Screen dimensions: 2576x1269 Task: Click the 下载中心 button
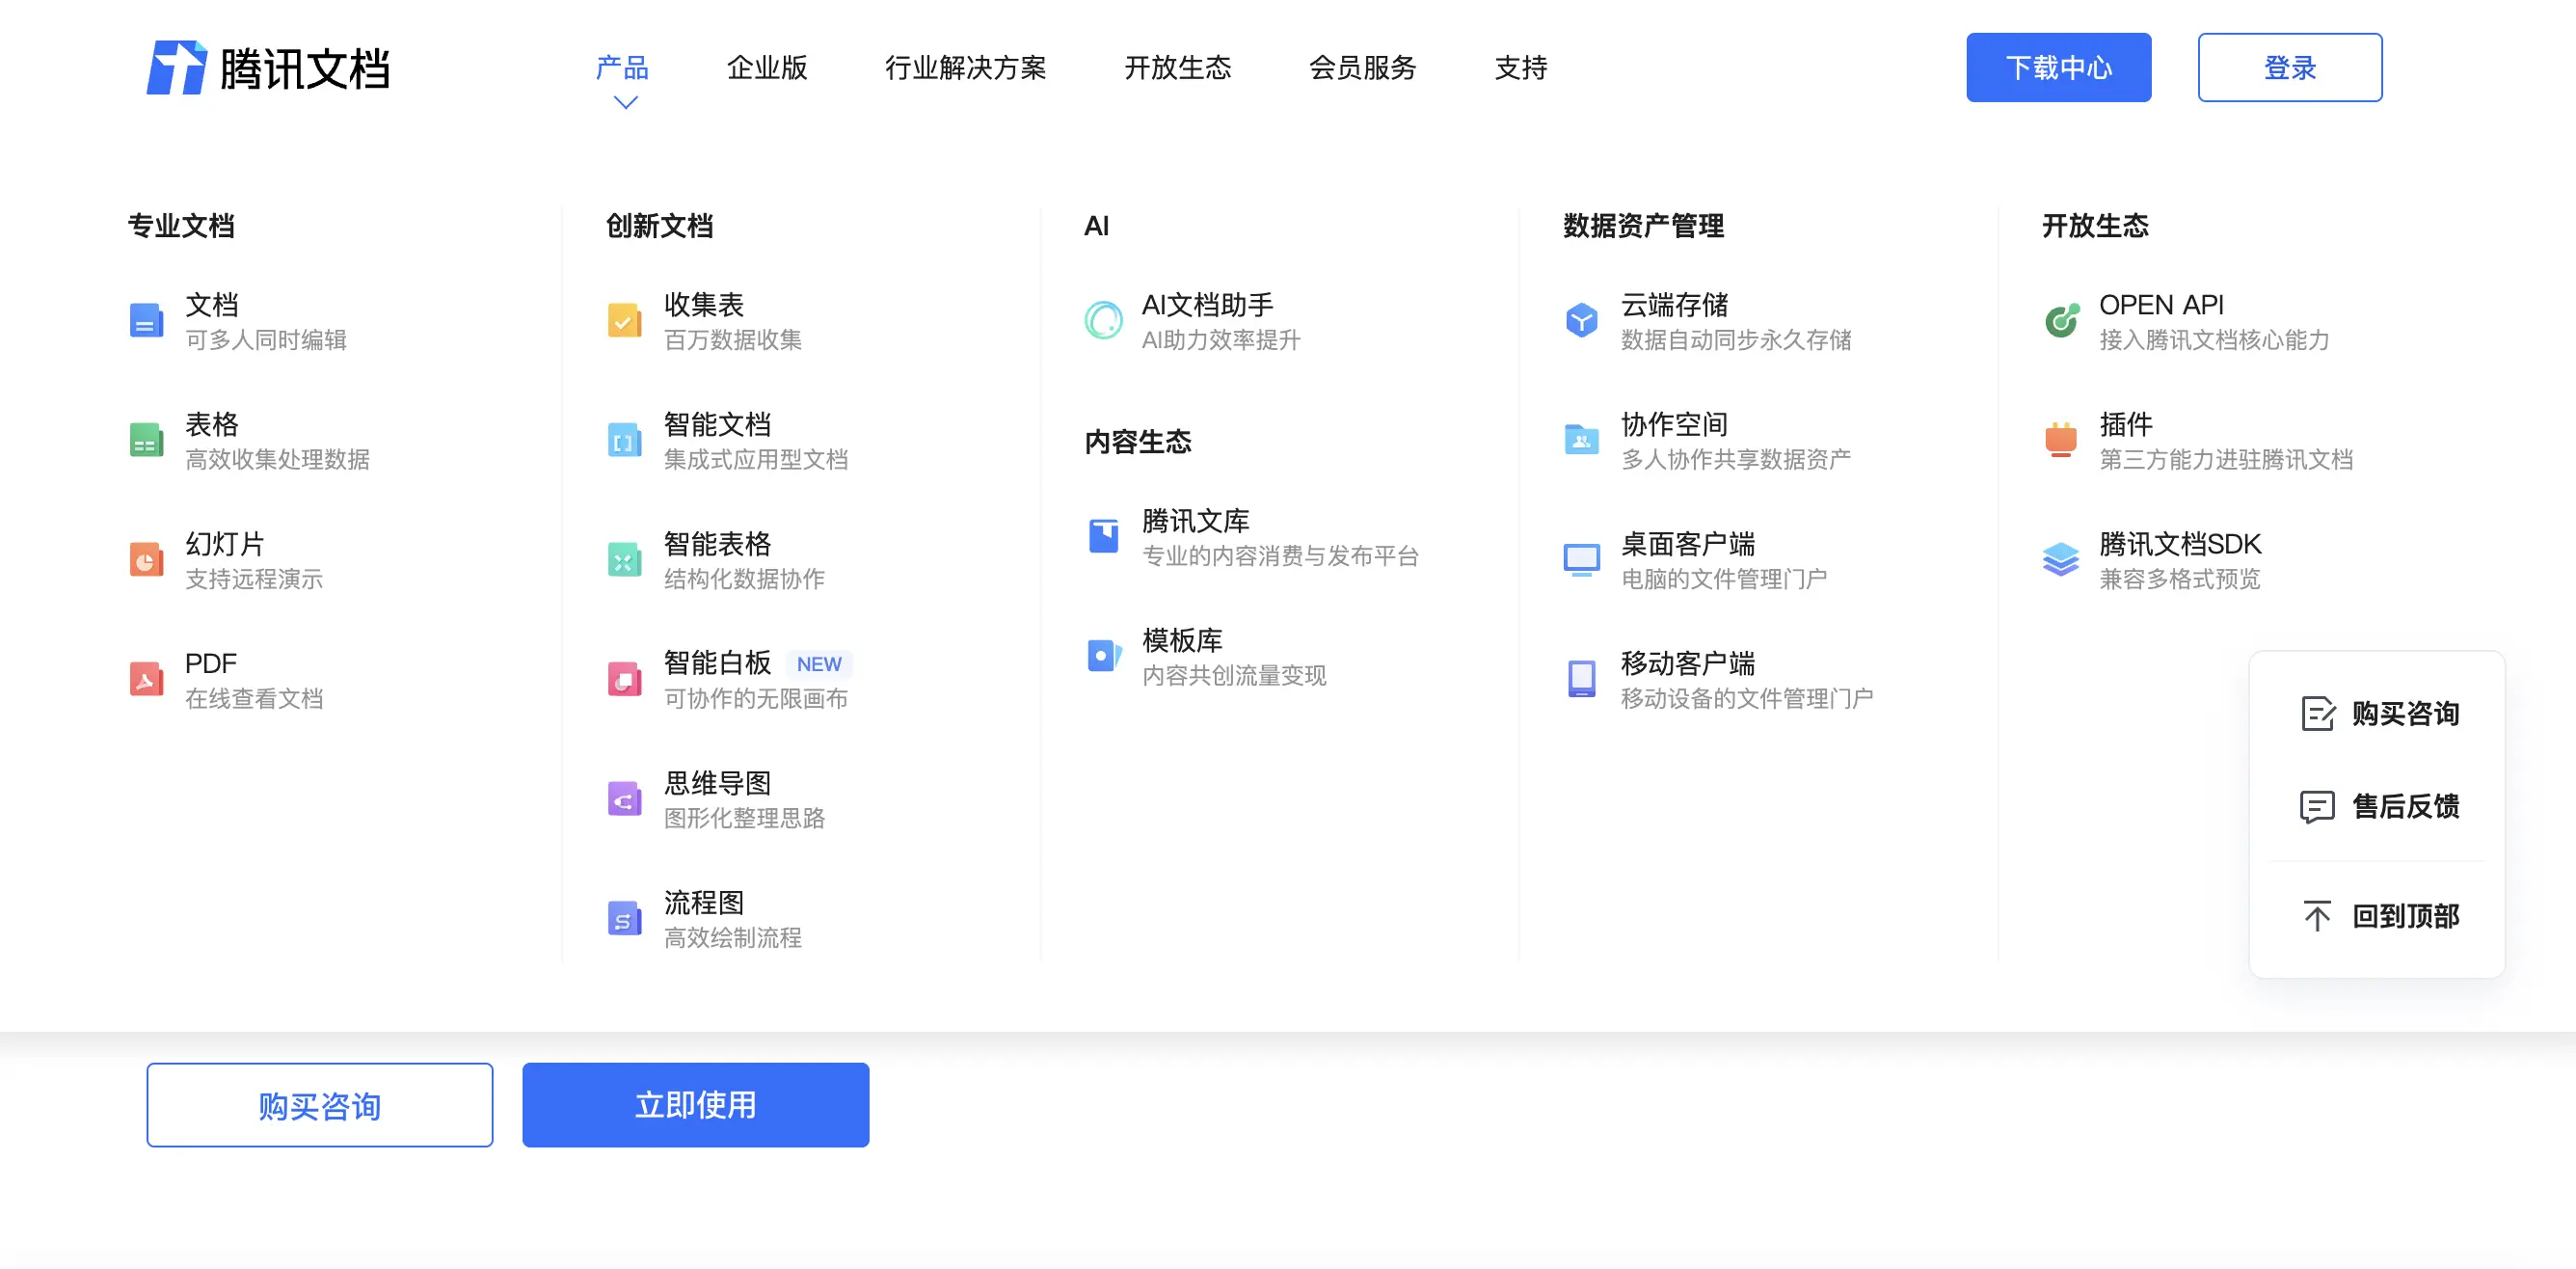[2058, 67]
